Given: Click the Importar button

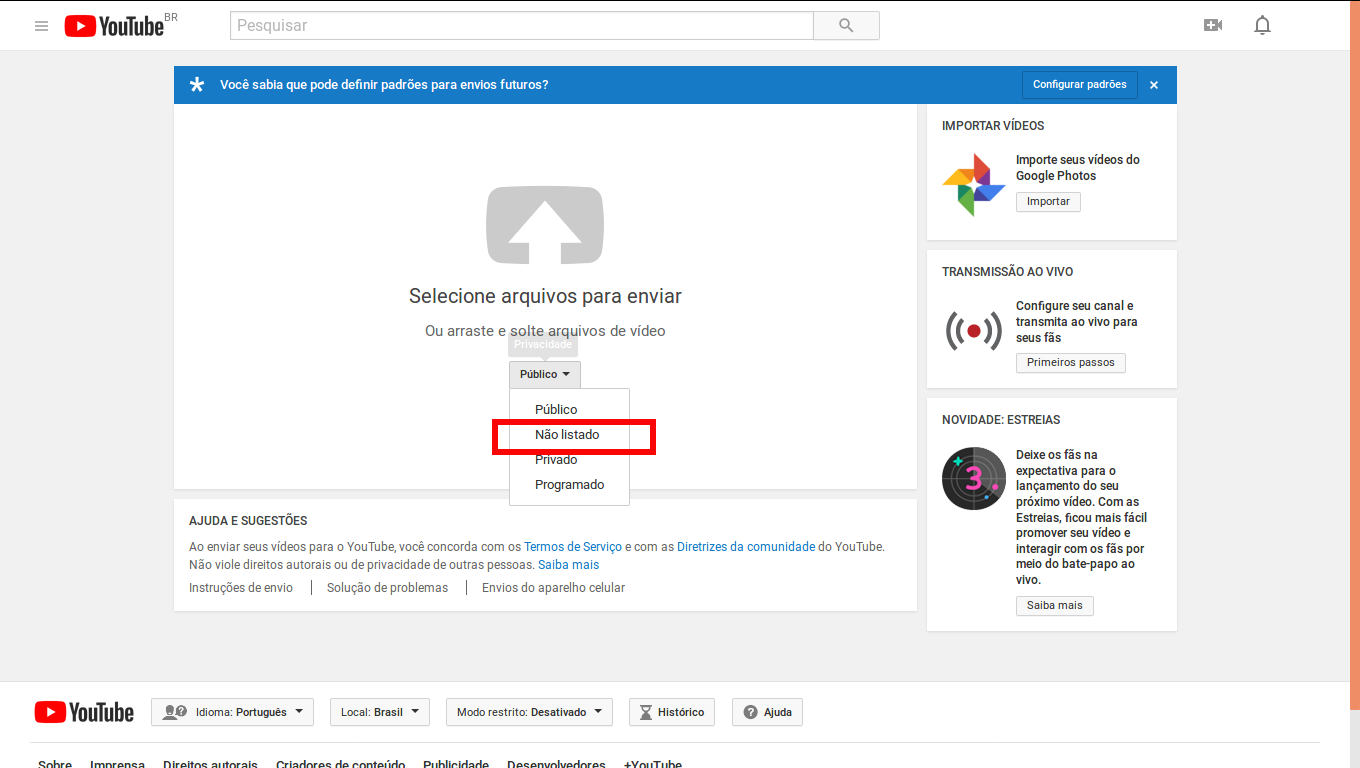Looking at the screenshot, I should pyautogui.click(x=1048, y=201).
